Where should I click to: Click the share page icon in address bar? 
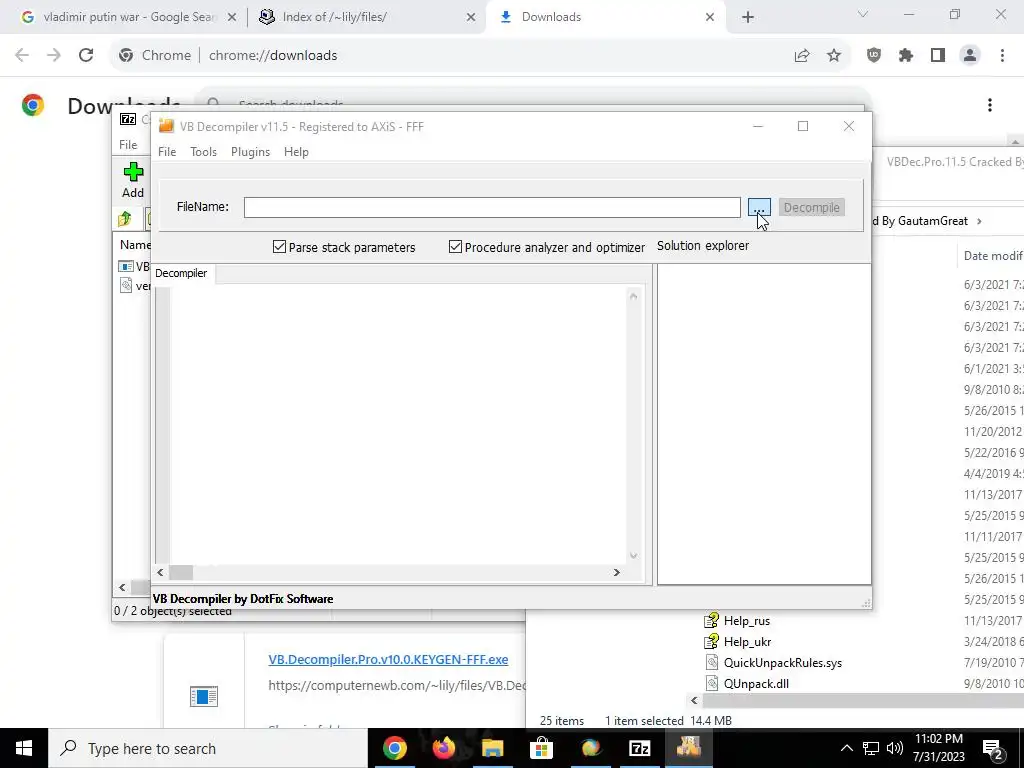pyautogui.click(x=802, y=56)
